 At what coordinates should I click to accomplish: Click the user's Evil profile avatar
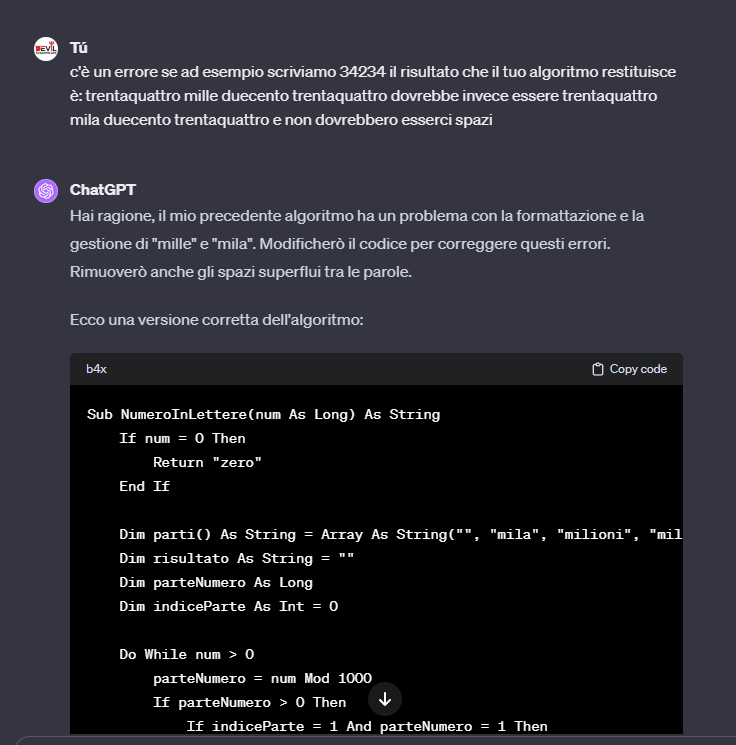click(x=46, y=48)
